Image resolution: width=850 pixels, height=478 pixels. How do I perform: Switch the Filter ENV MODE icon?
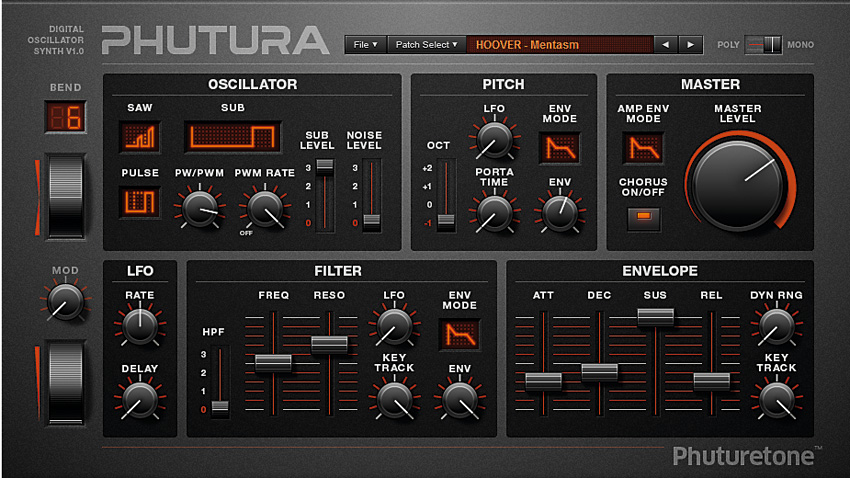pos(459,334)
